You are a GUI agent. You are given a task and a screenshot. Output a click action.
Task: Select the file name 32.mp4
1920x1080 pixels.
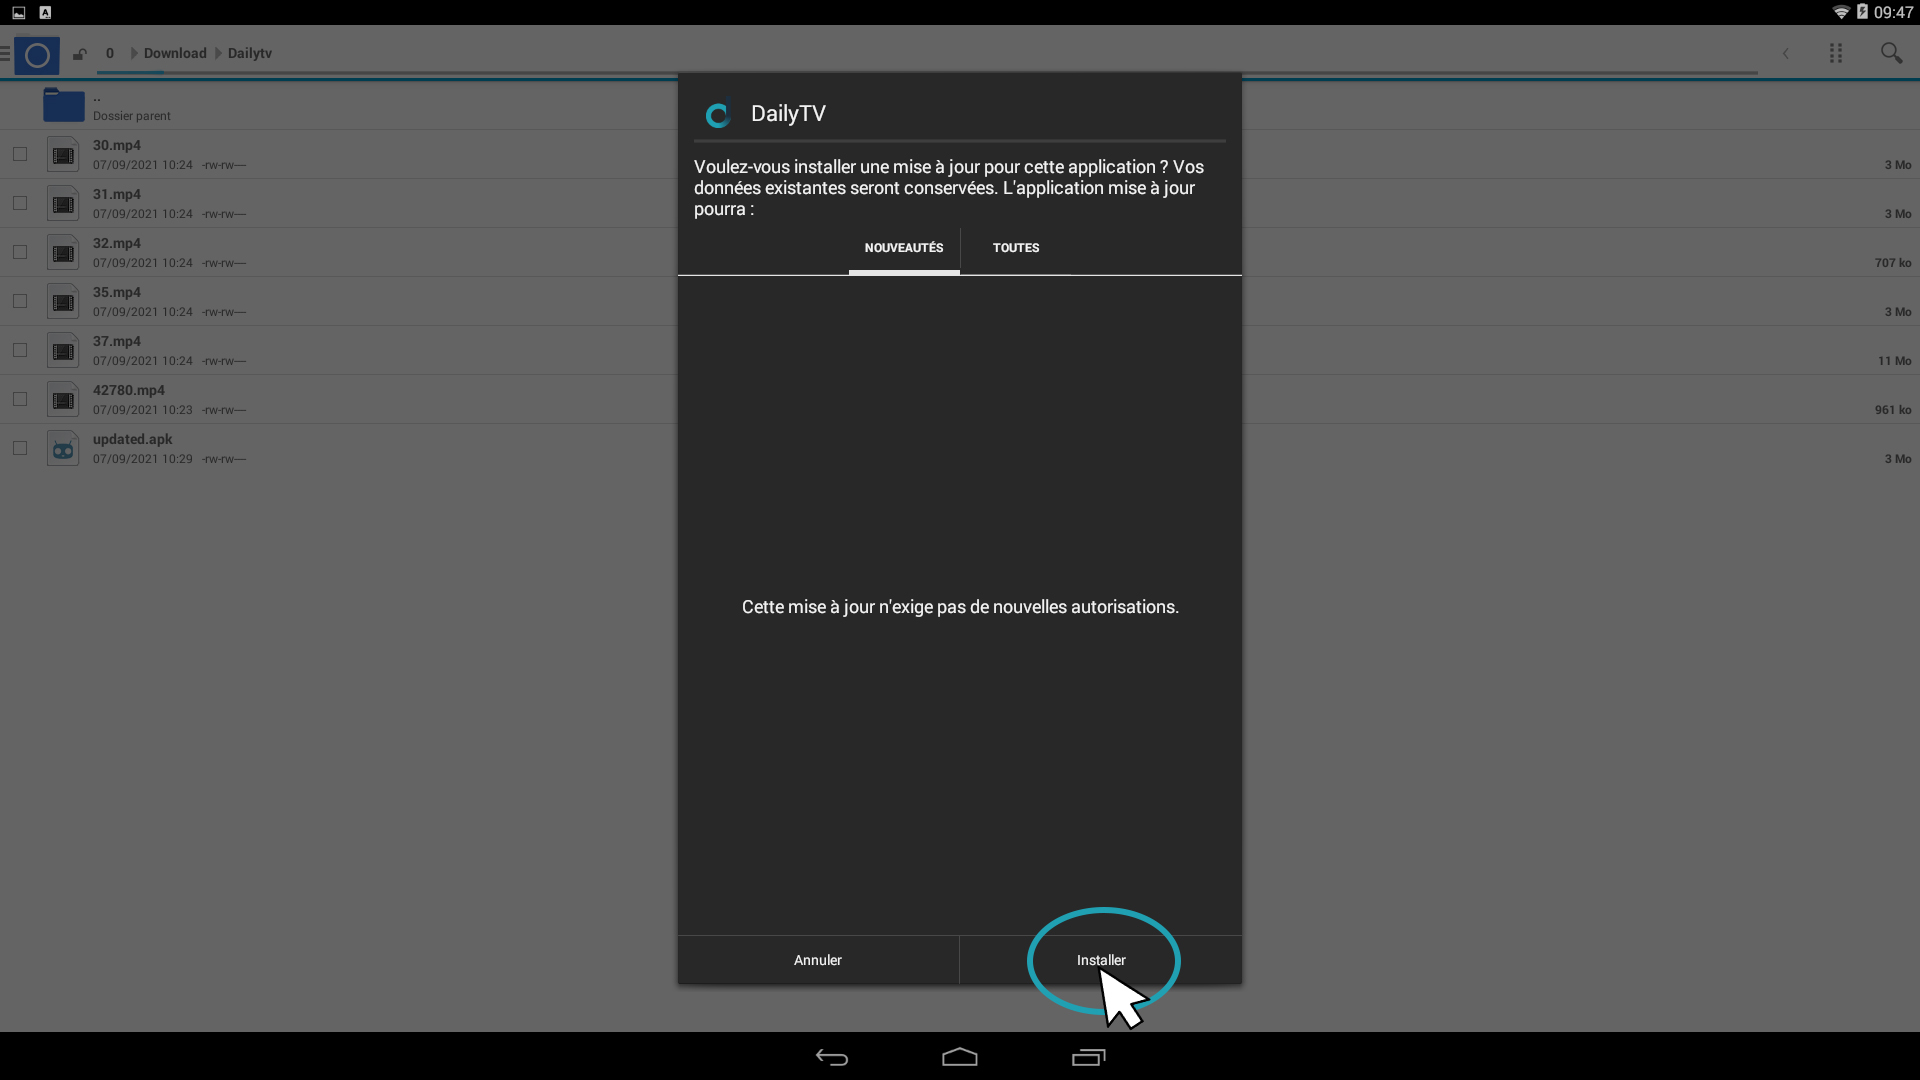pyautogui.click(x=117, y=243)
